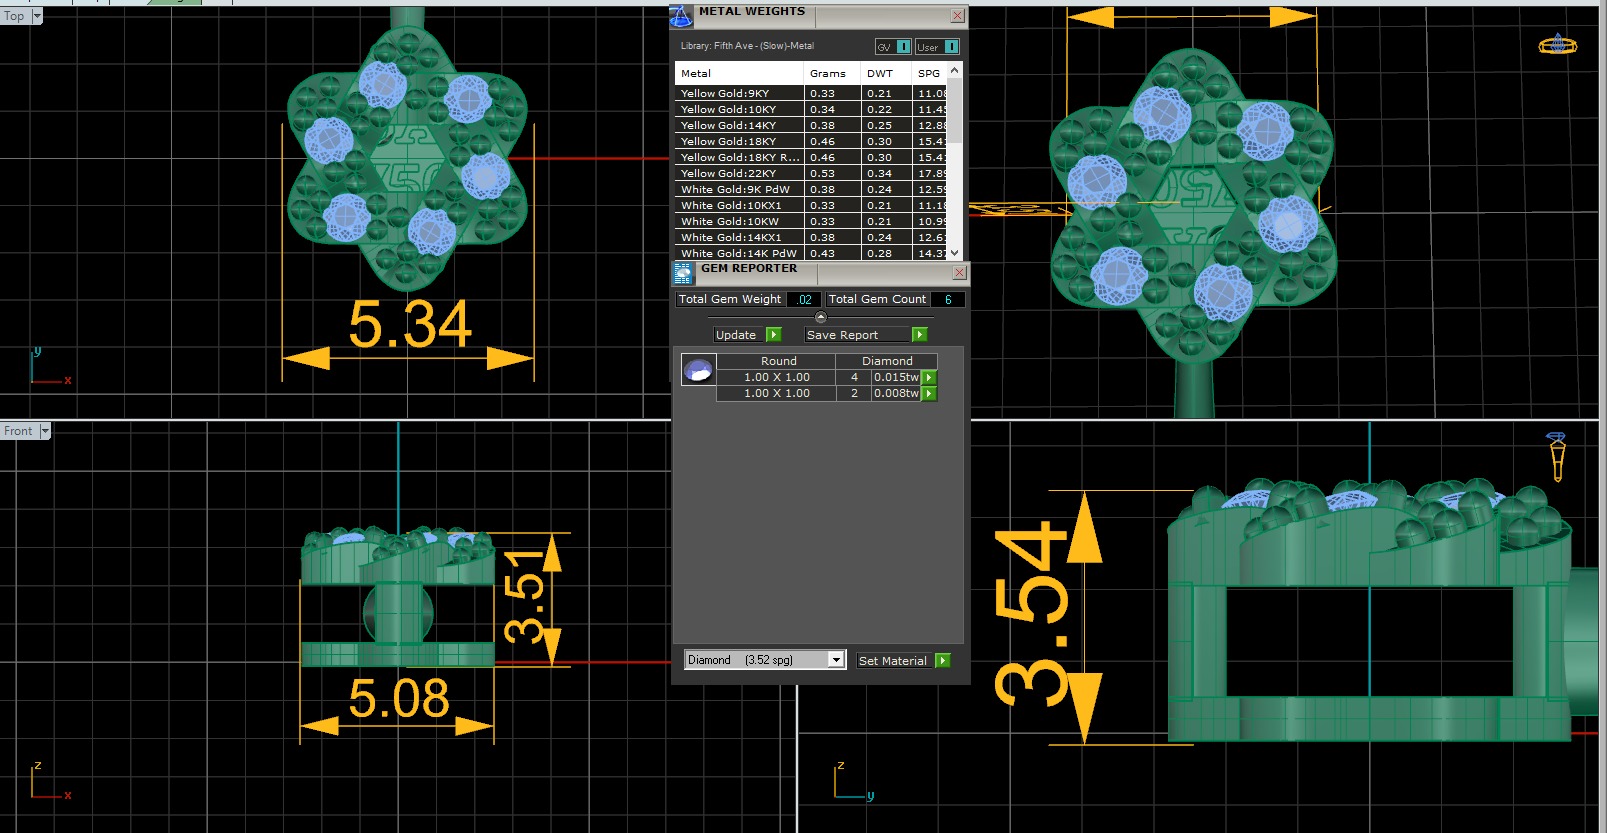Select the Yellow Gold:10KY row
This screenshot has height=833, width=1607.
click(811, 109)
